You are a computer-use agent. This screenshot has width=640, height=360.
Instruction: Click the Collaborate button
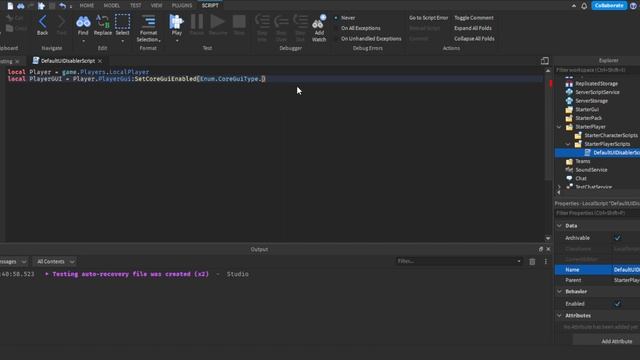click(x=609, y=6)
